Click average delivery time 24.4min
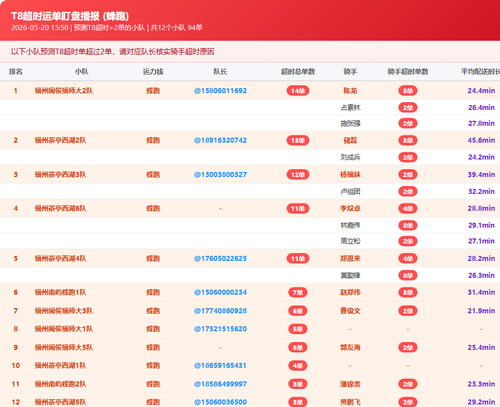The height and width of the screenshot is (407, 500). pos(481,91)
